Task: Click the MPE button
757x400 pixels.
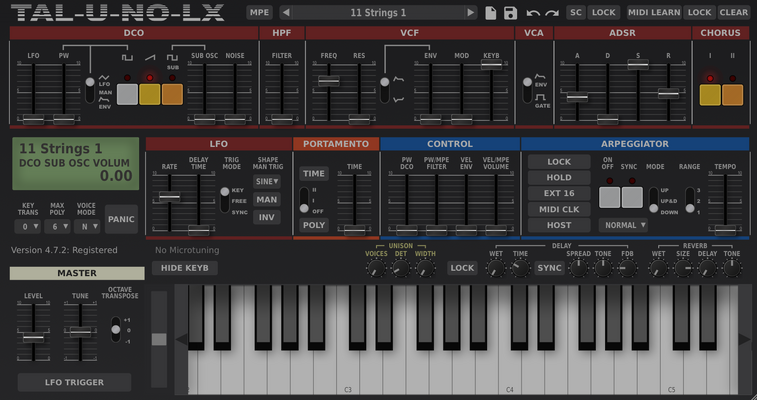Action: pos(259,13)
